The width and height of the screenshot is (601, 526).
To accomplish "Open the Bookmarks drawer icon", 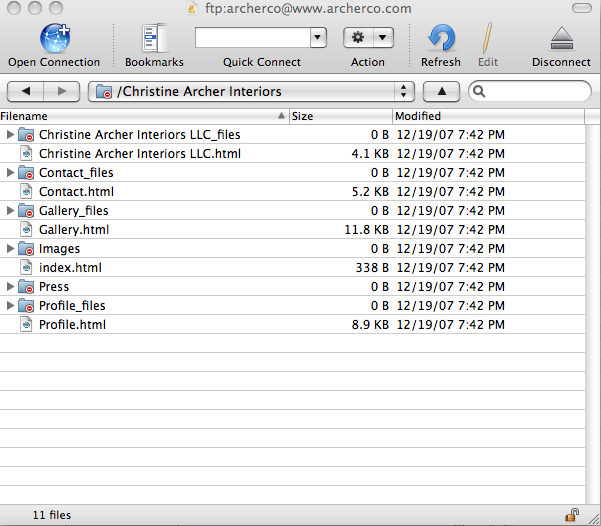I will point(155,38).
